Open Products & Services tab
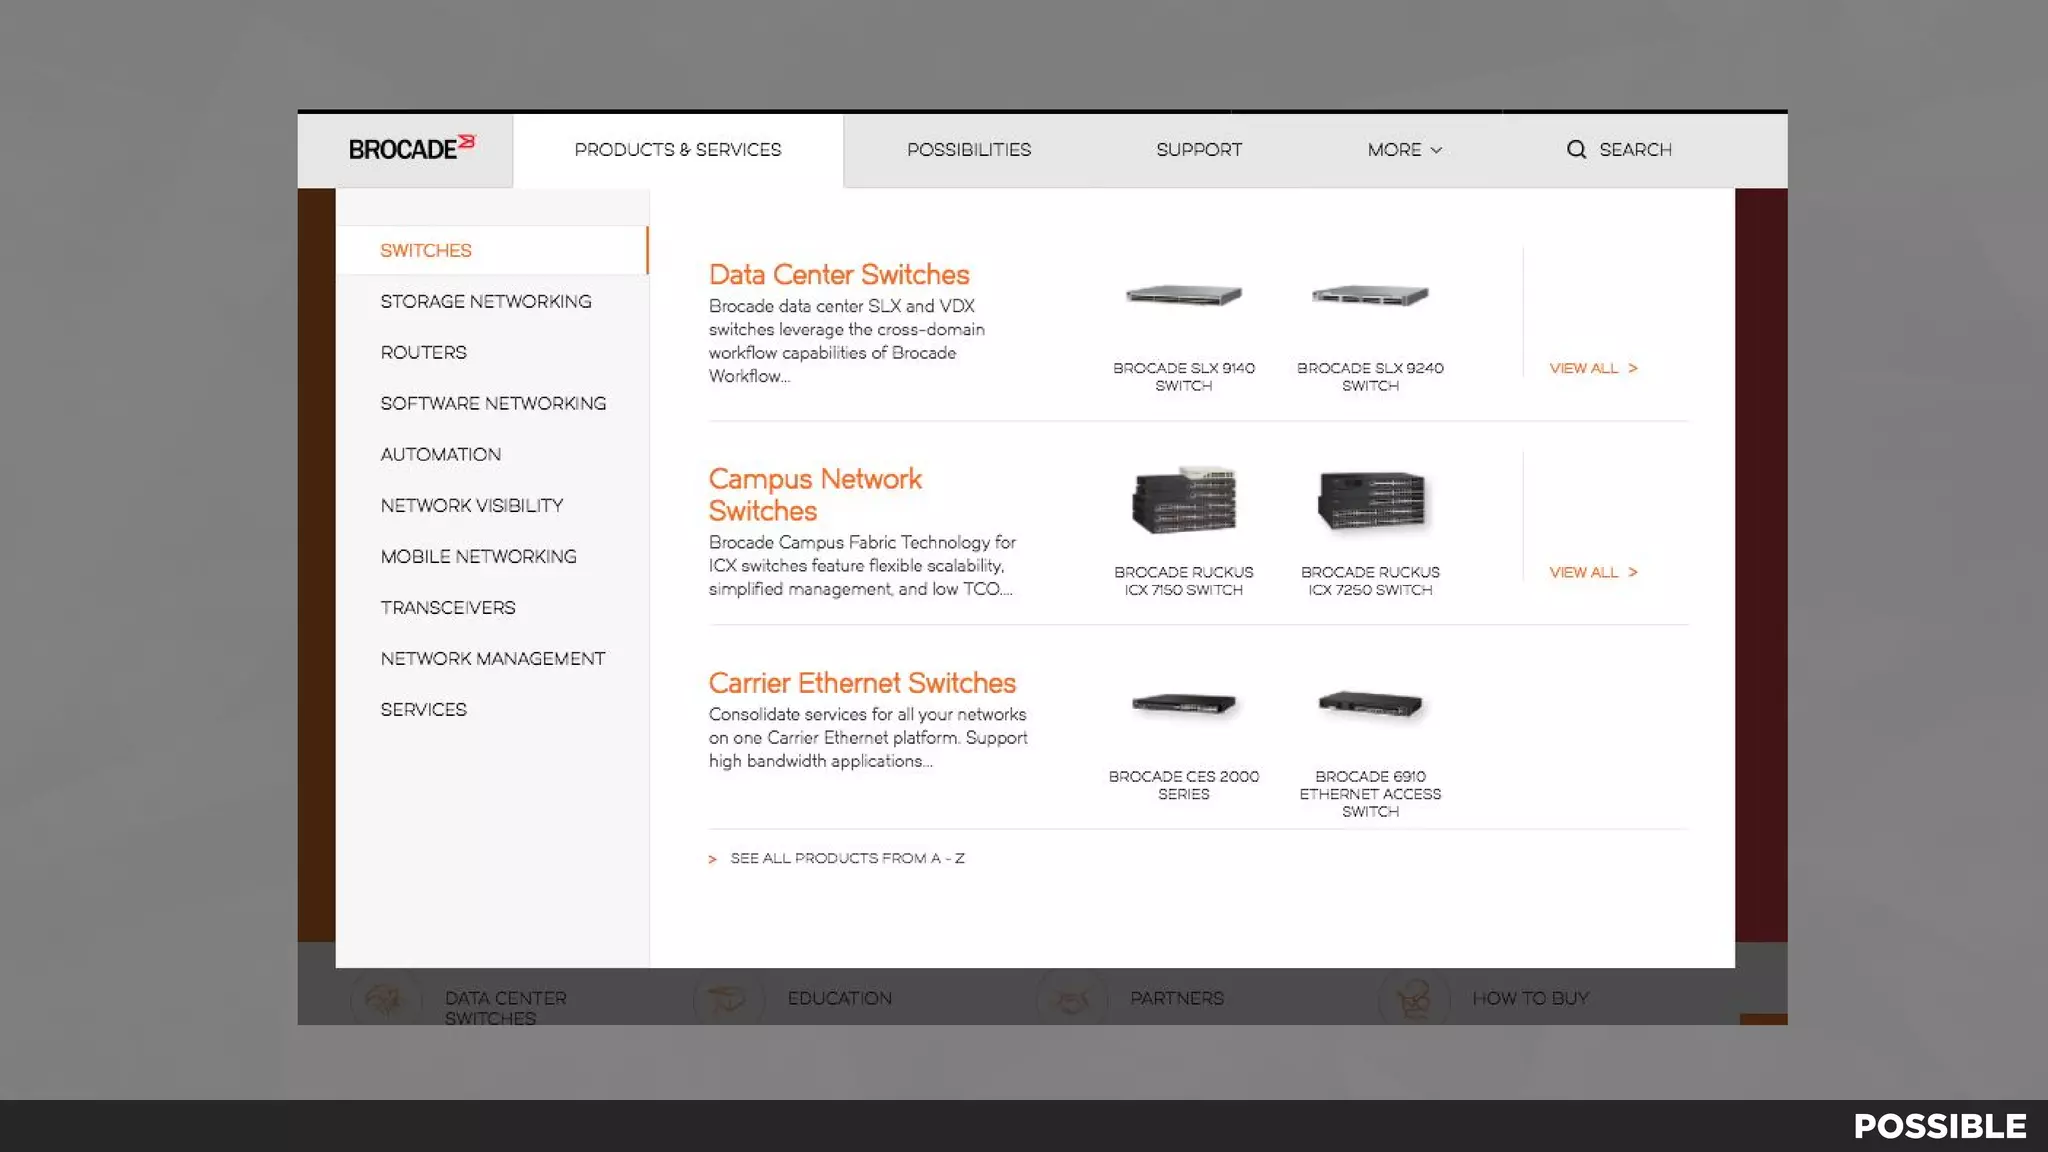Viewport: 2048px width, 1152px height. click(x=677, y=150)
